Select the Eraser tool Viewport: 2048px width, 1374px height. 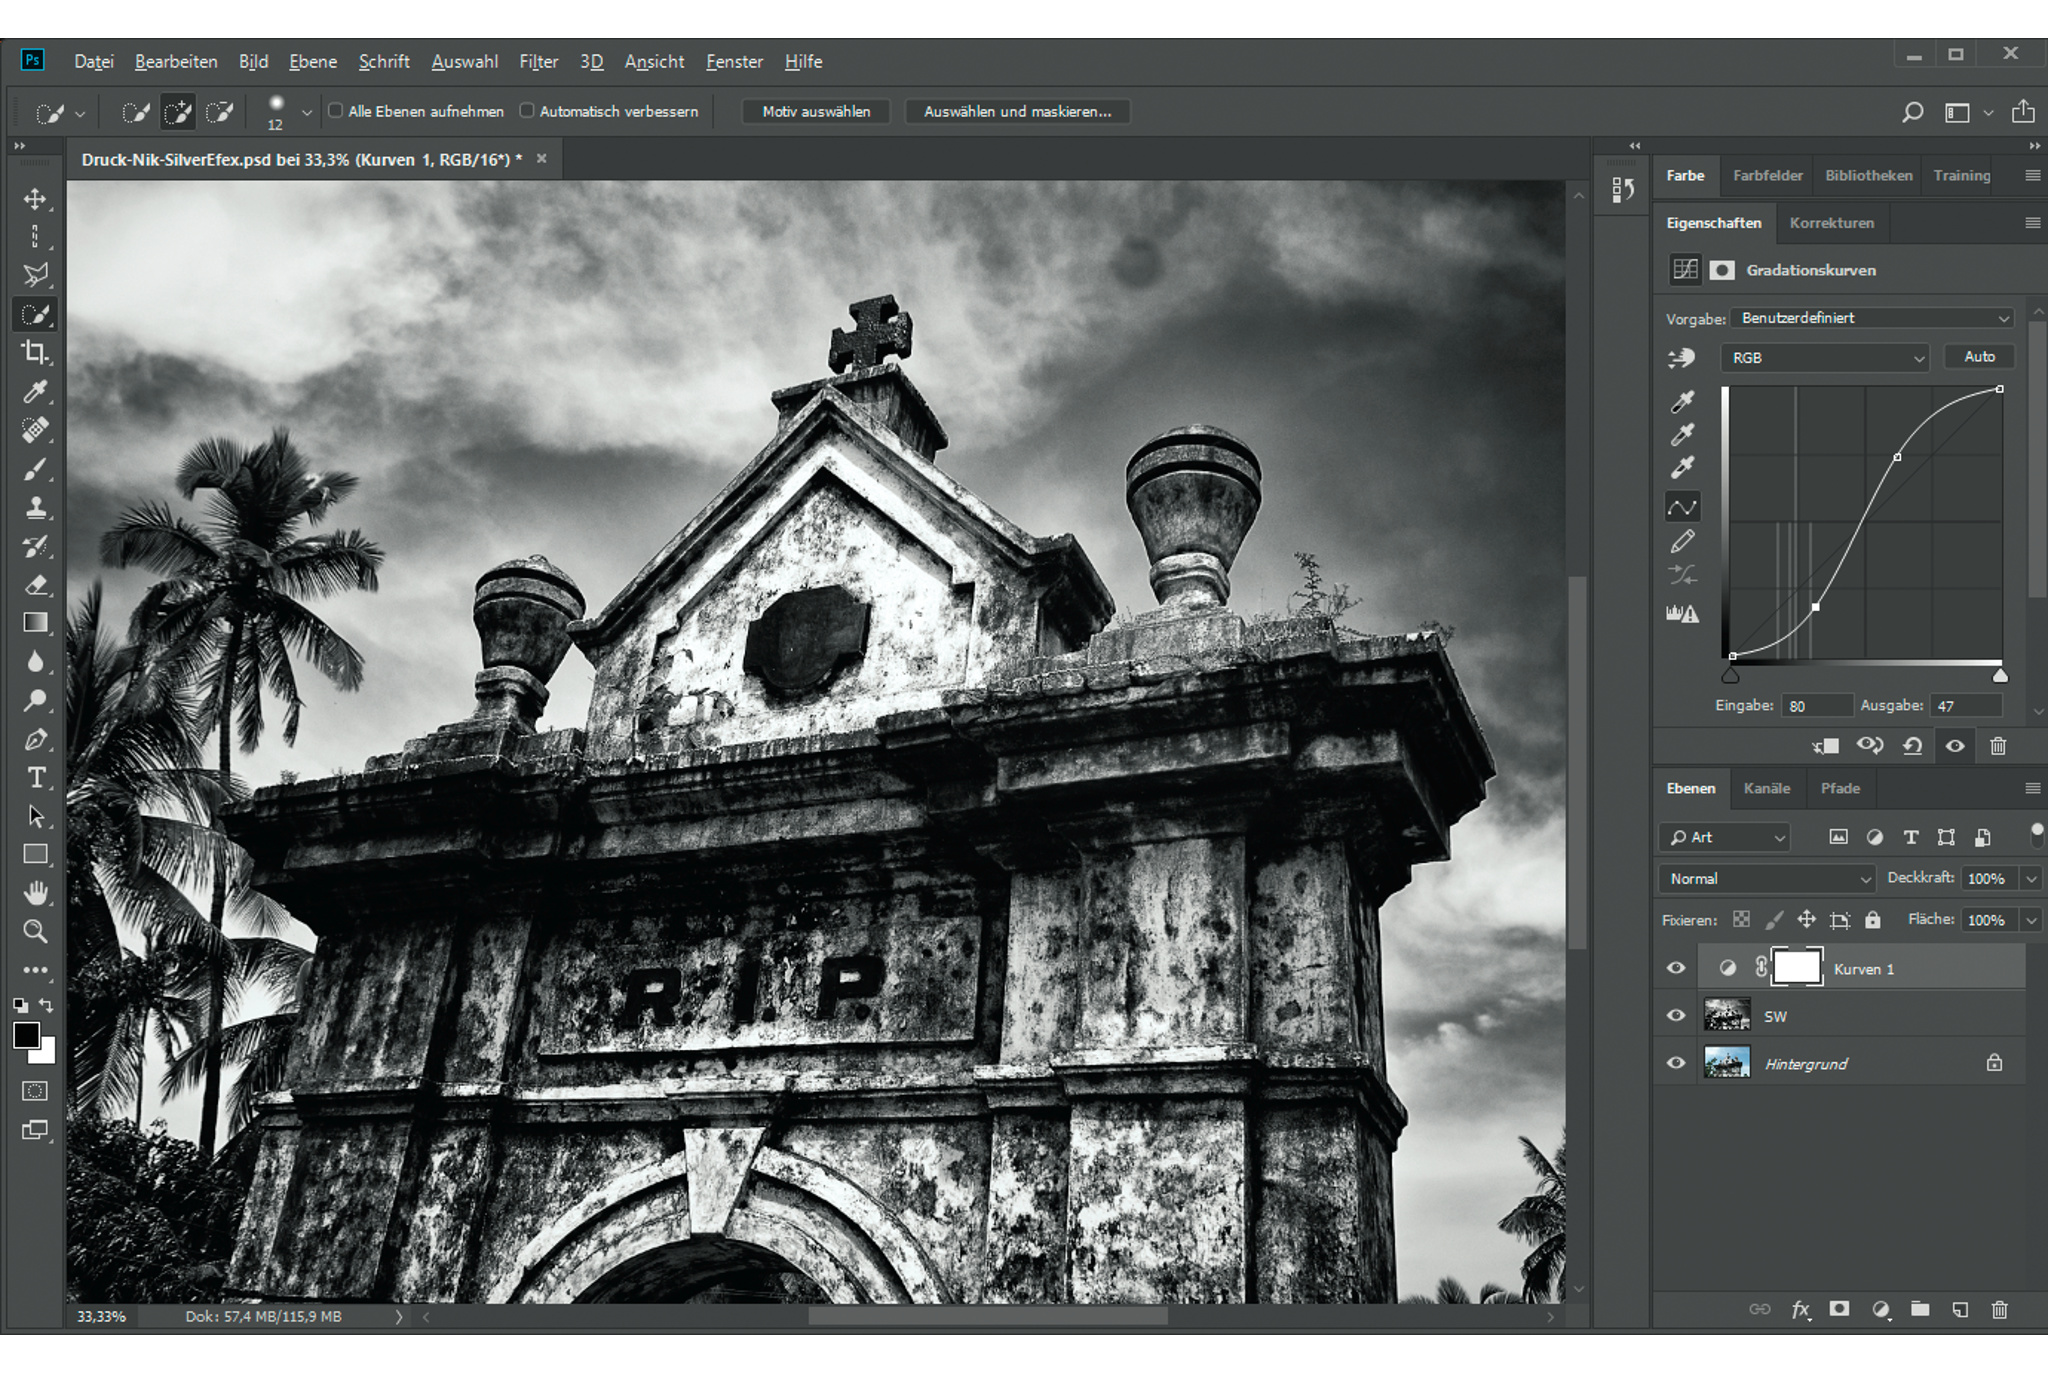[35, 585]
